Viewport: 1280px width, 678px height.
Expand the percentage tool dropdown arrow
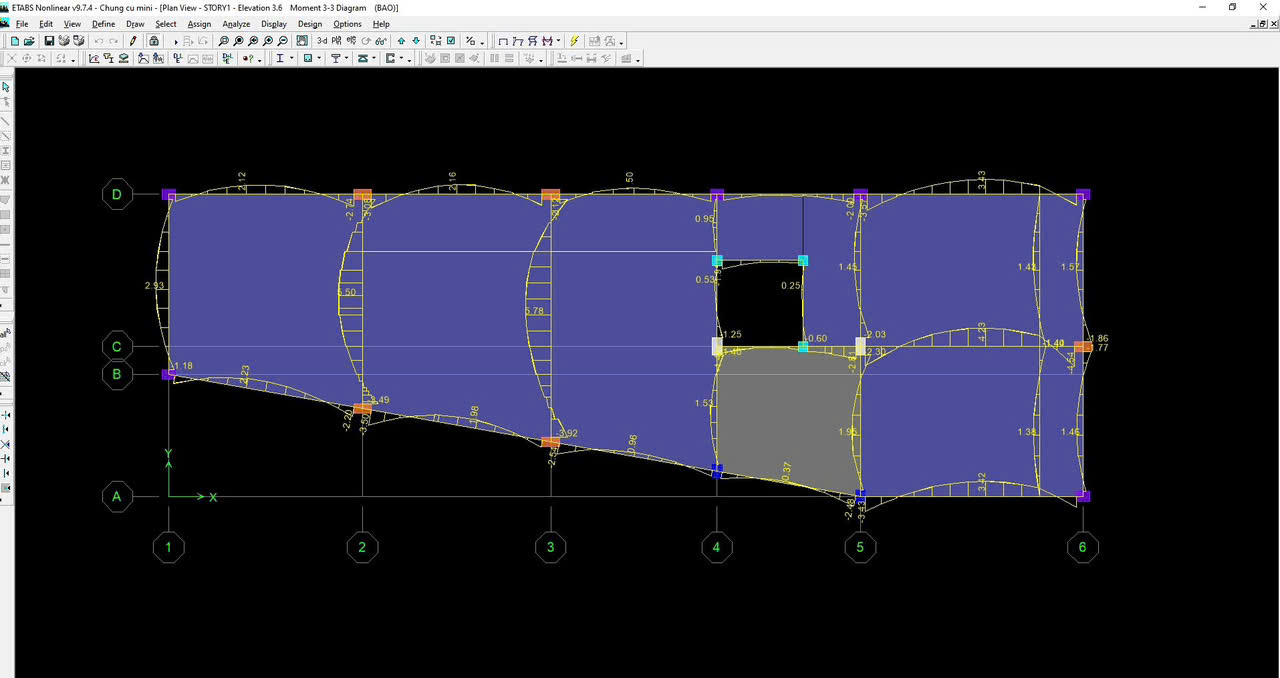[x=482, y=42]
